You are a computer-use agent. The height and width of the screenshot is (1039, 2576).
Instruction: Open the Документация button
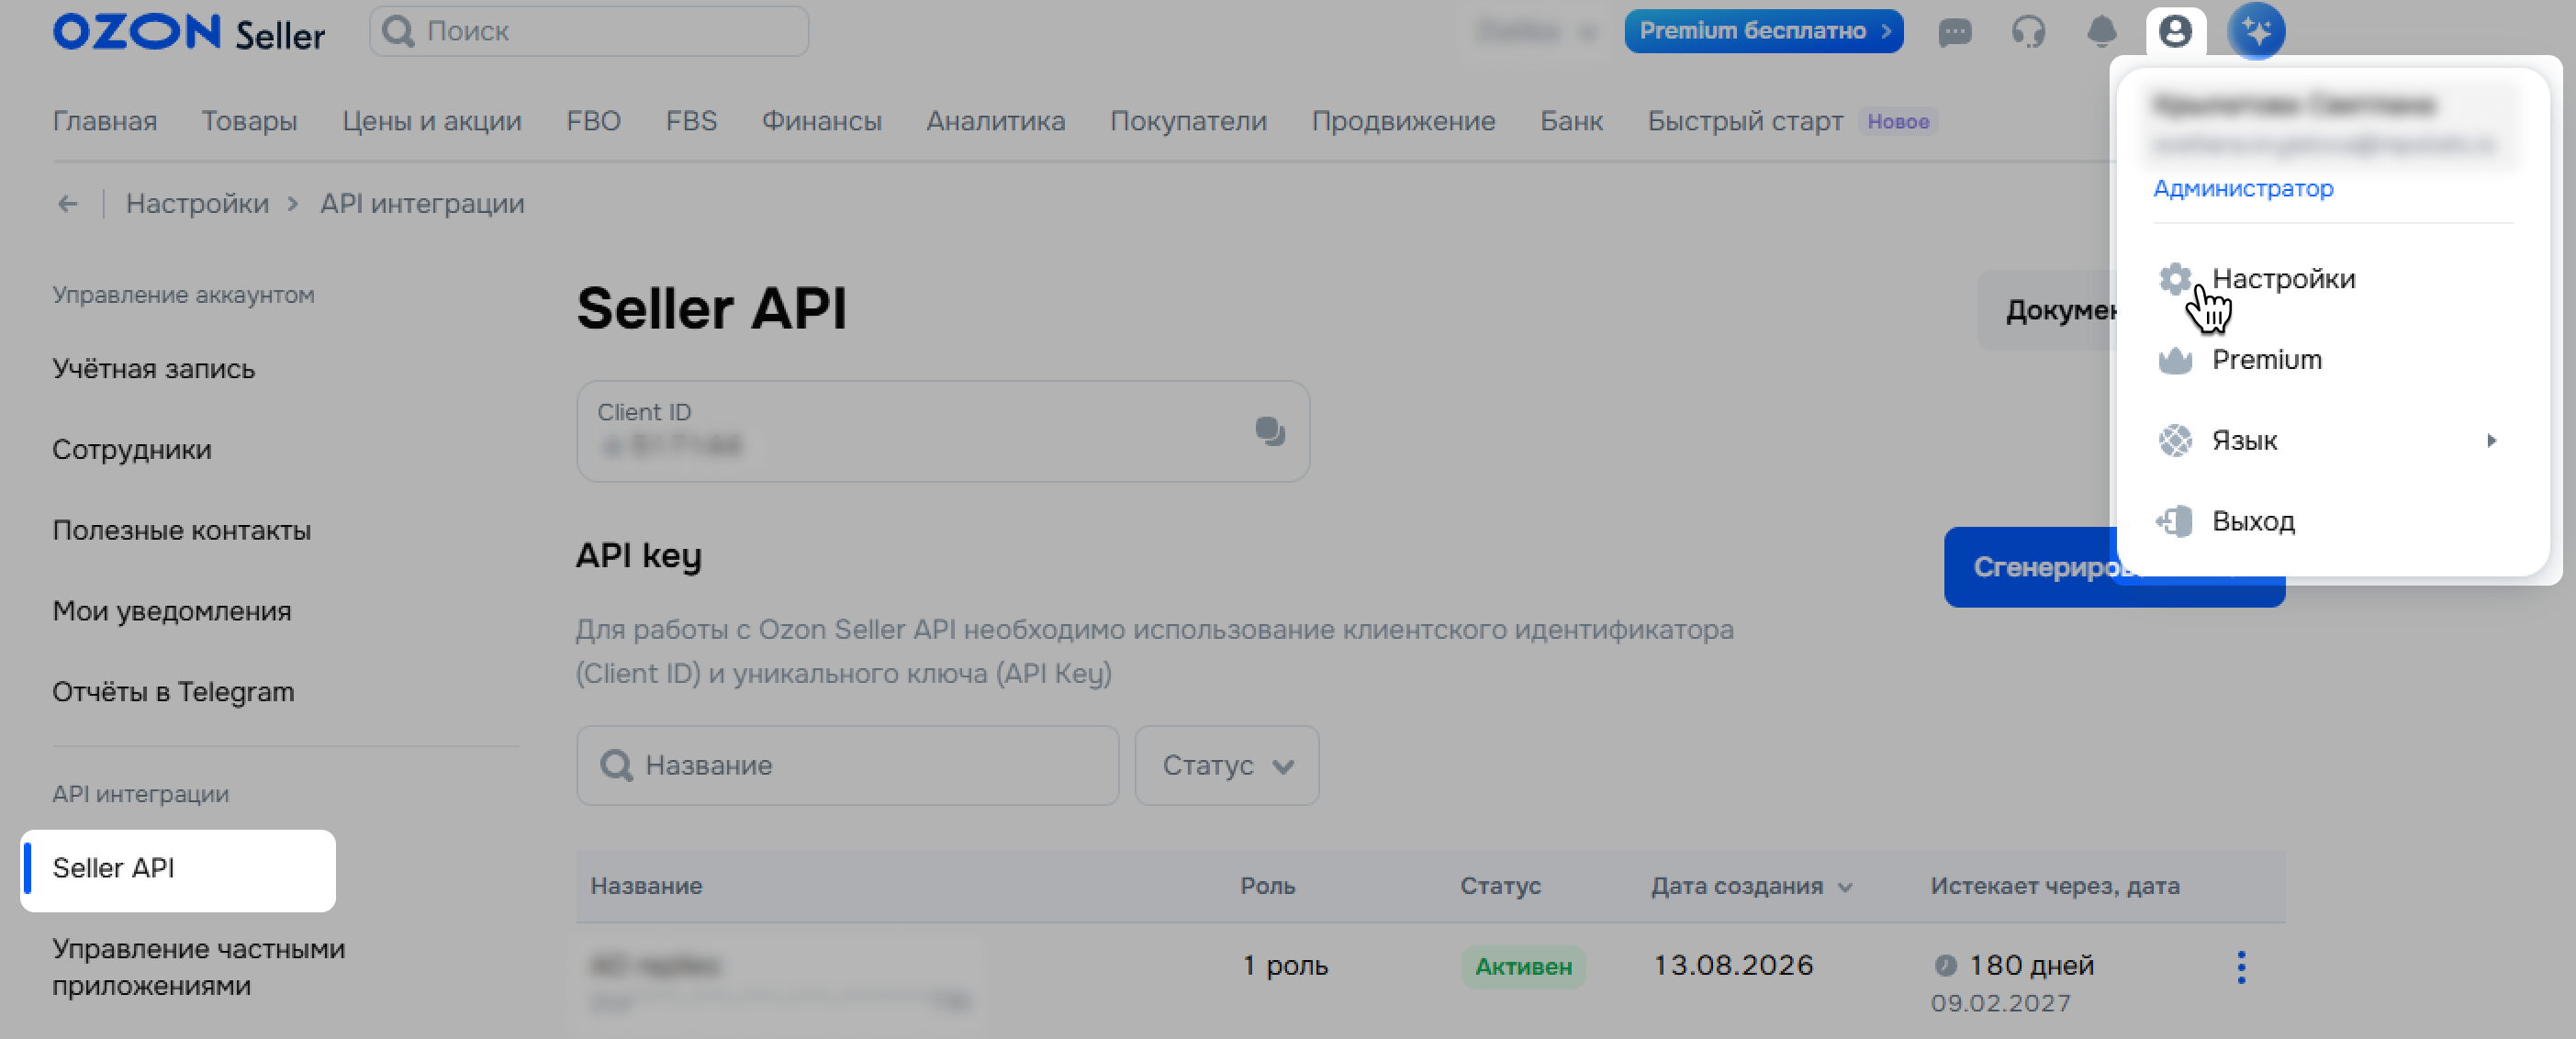coord(2046,310)
